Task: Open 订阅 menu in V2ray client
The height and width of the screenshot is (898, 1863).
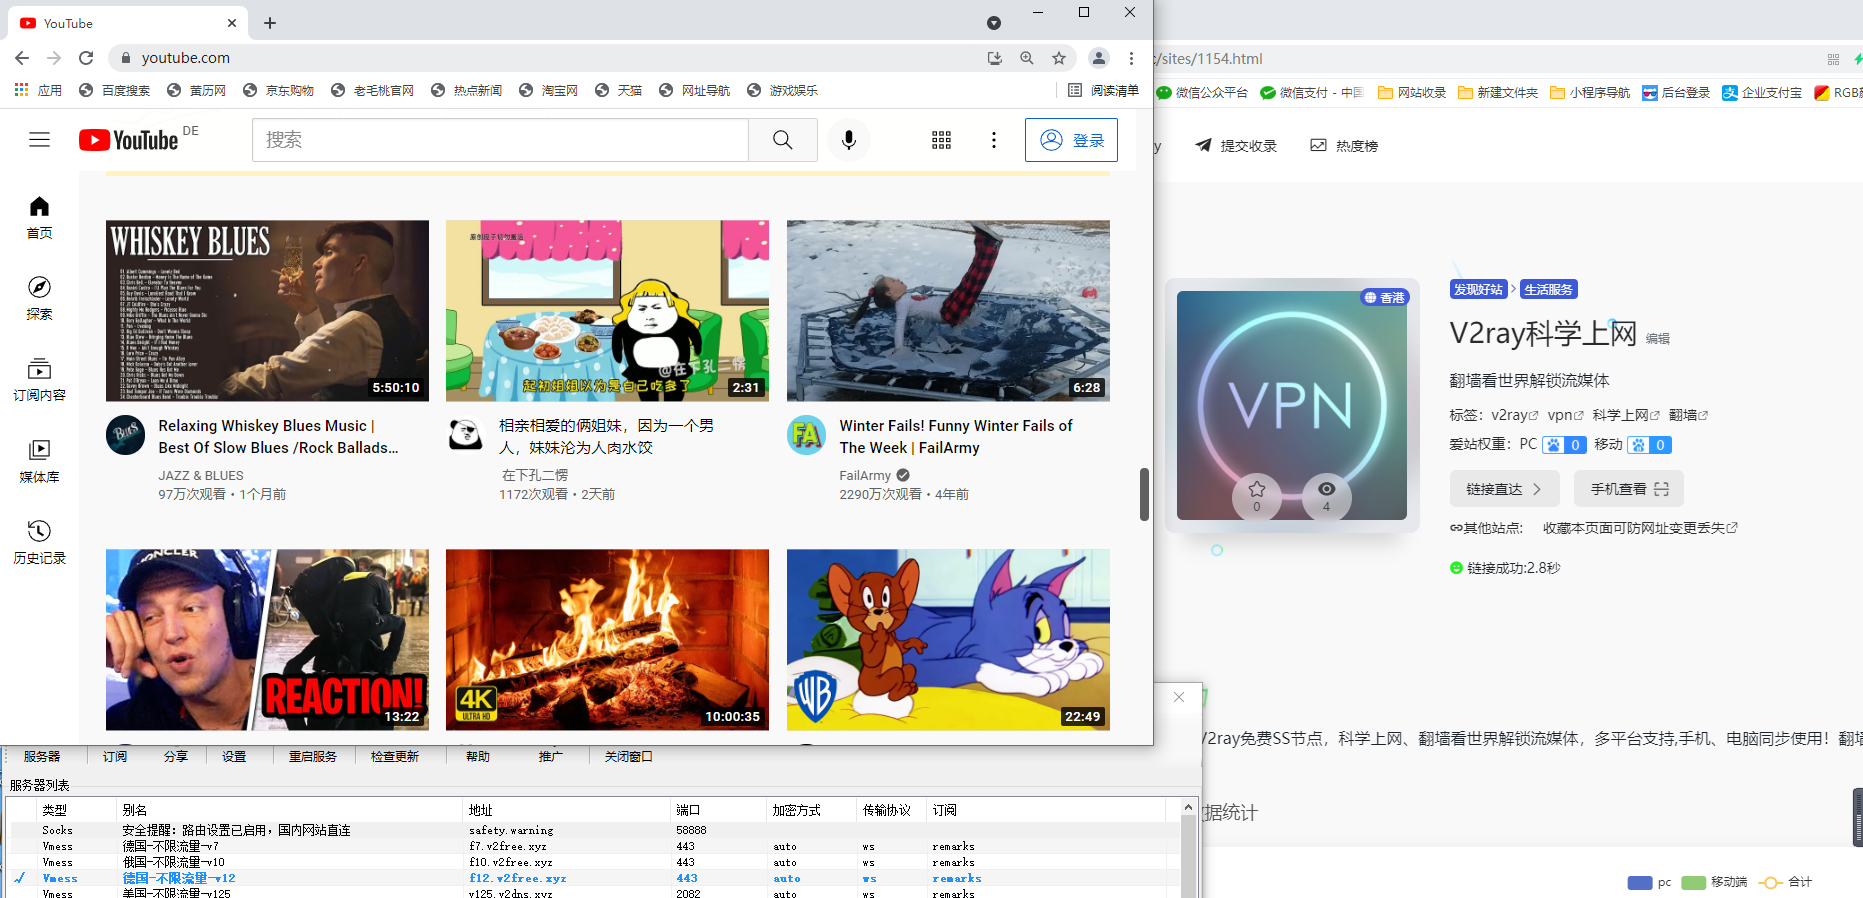Action: point(115,757)
